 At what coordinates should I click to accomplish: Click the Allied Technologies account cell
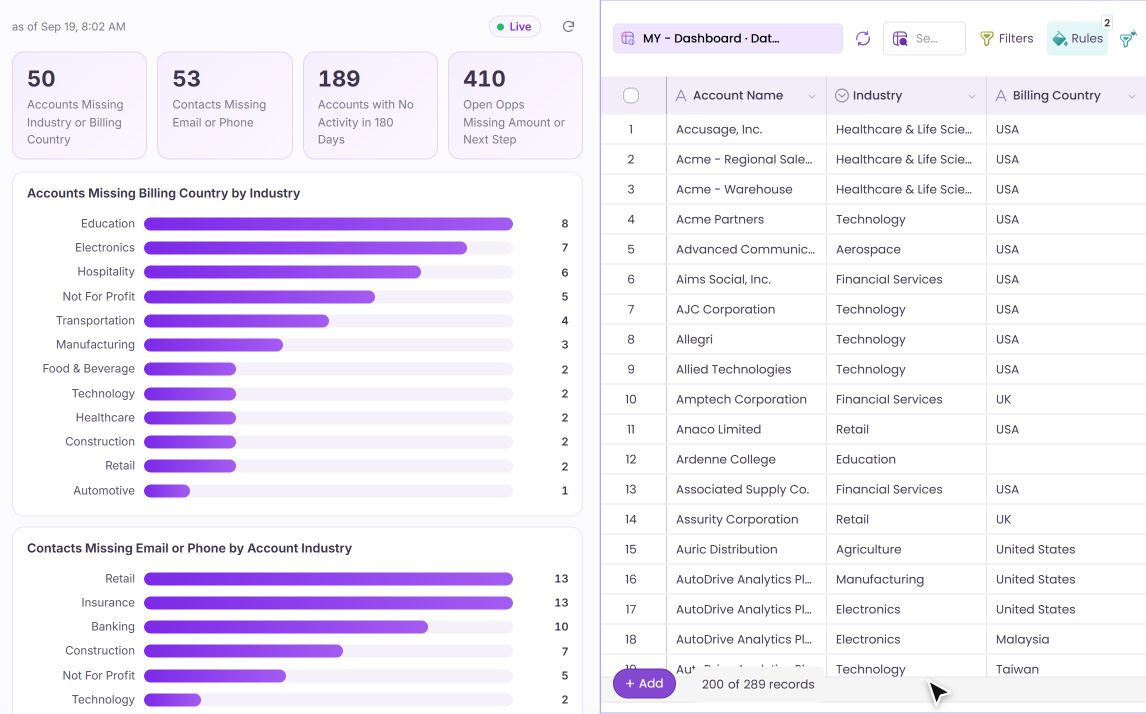pyautogui.click(x=746, y=369)
